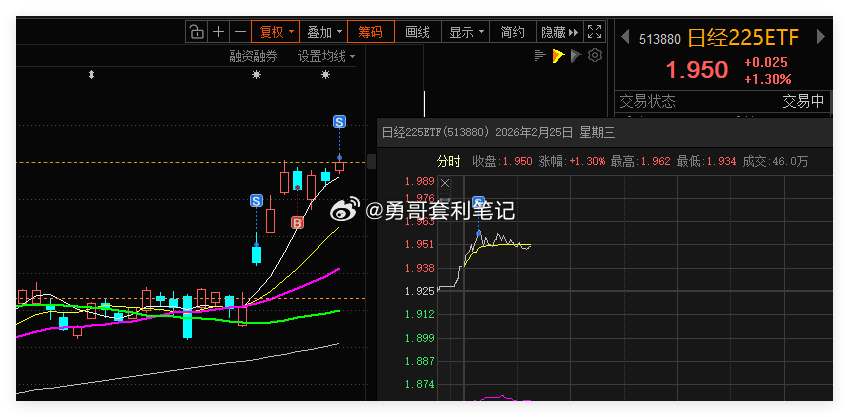
Task: Open the 叠加 overlay dropdown
Action: coord(323,32)
